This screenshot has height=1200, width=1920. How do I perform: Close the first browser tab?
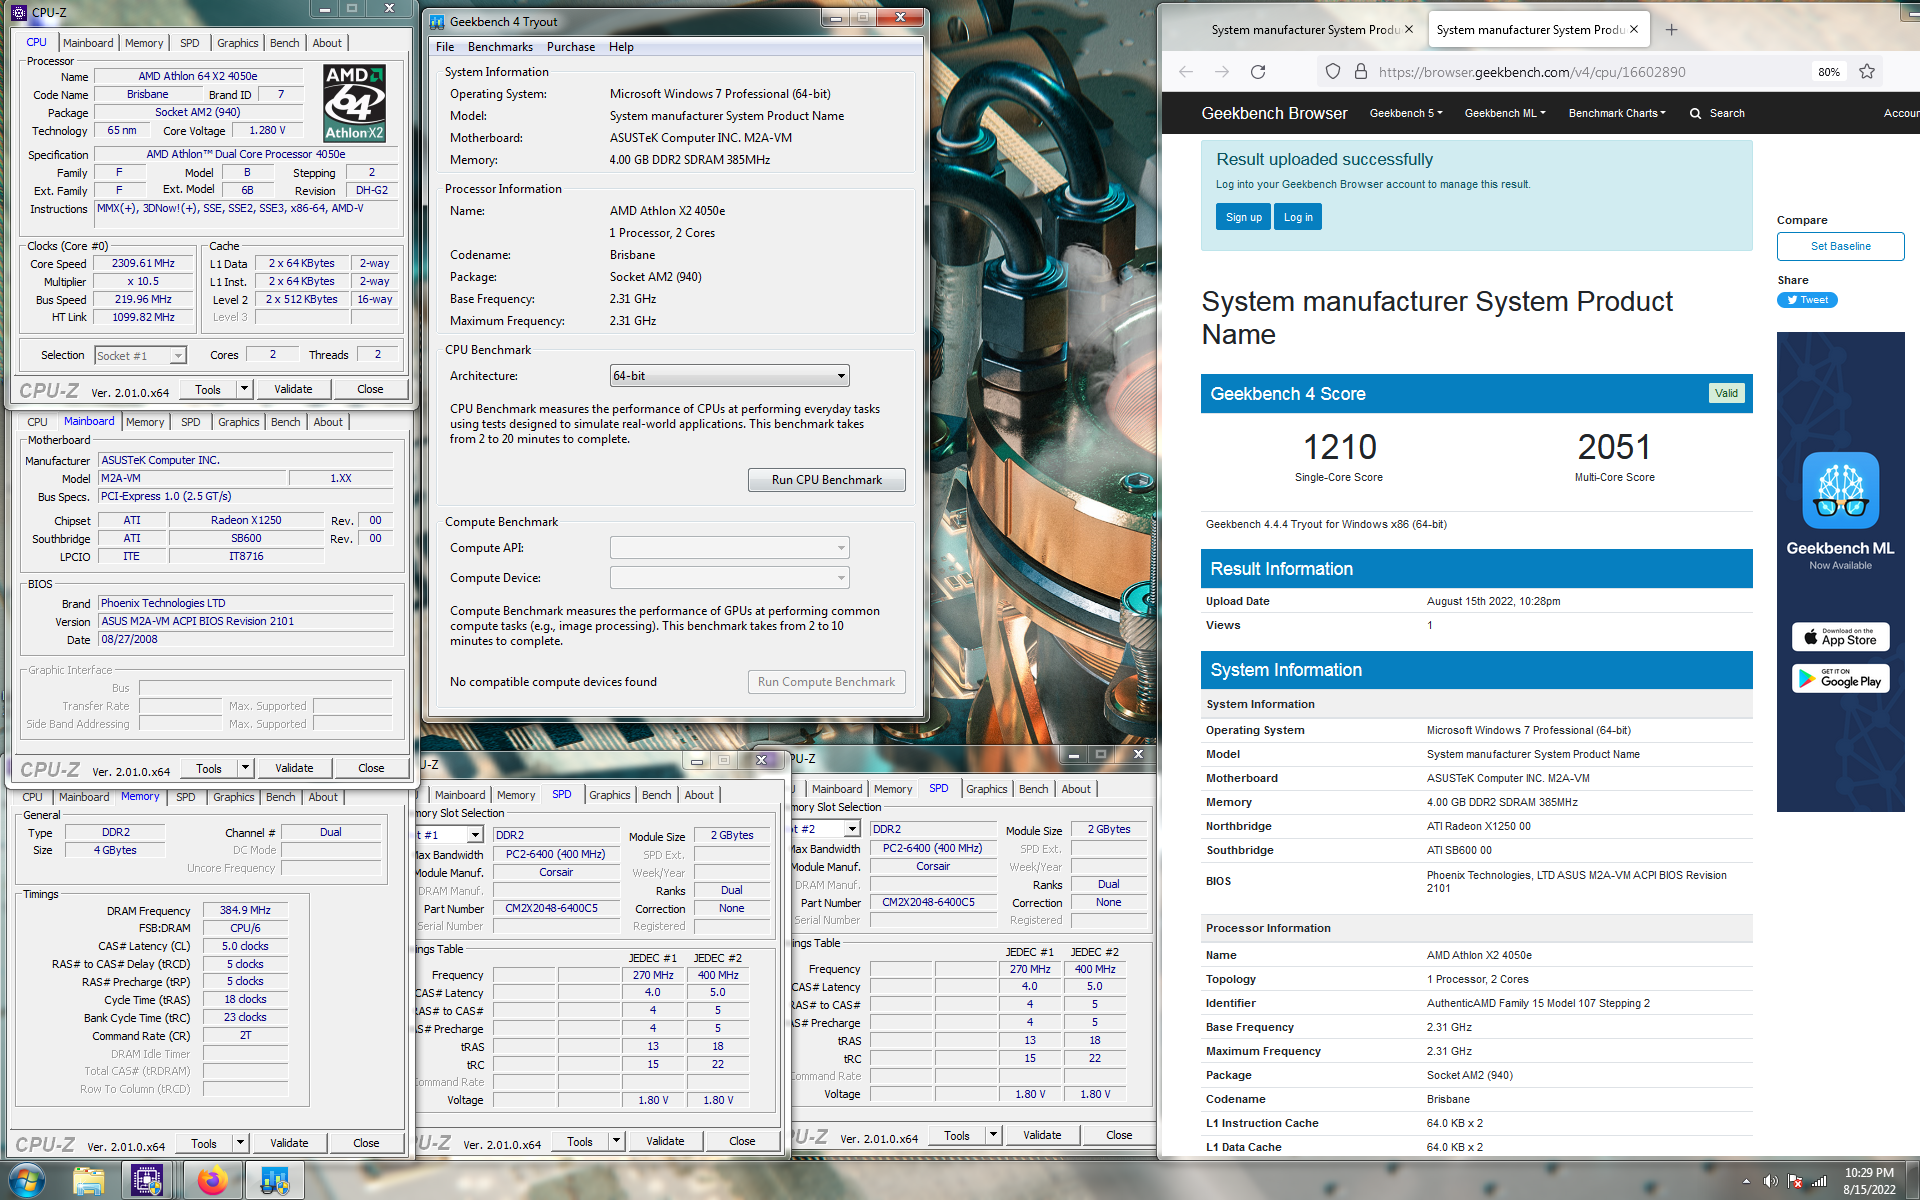point(1409,30)
